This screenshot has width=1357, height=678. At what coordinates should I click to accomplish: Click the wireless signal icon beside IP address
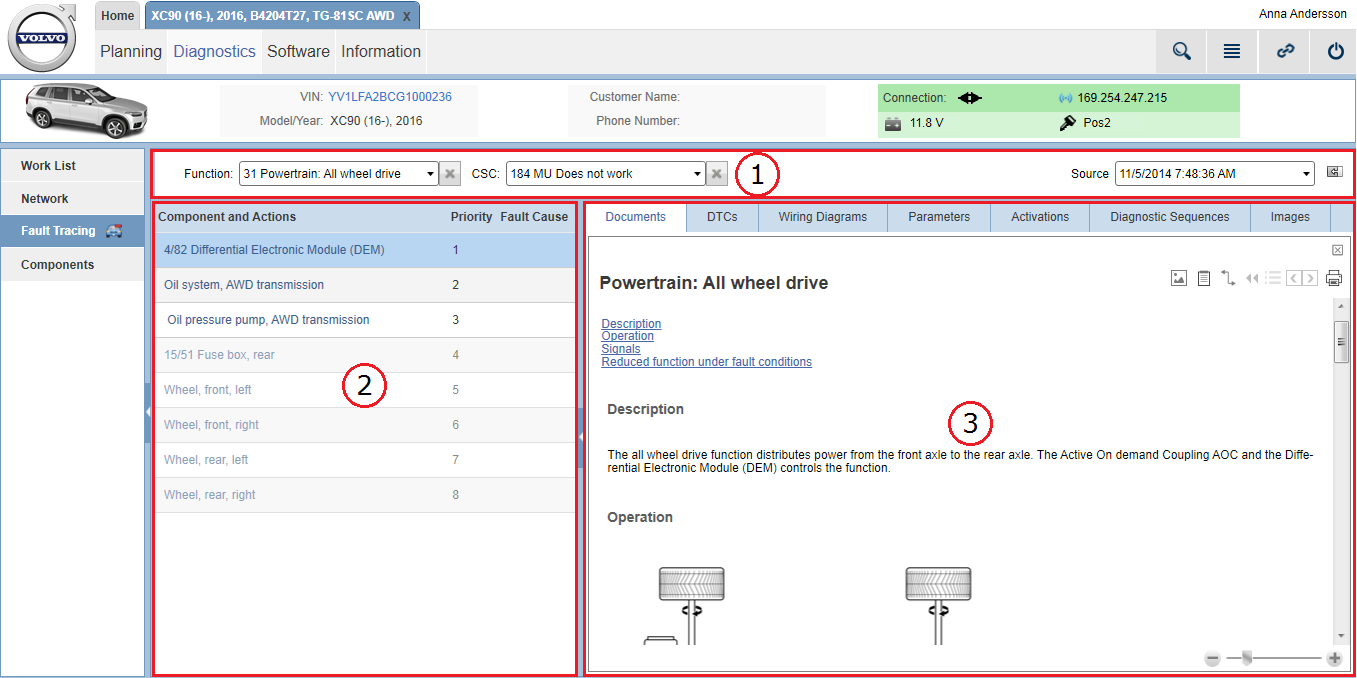[1066, 98]
